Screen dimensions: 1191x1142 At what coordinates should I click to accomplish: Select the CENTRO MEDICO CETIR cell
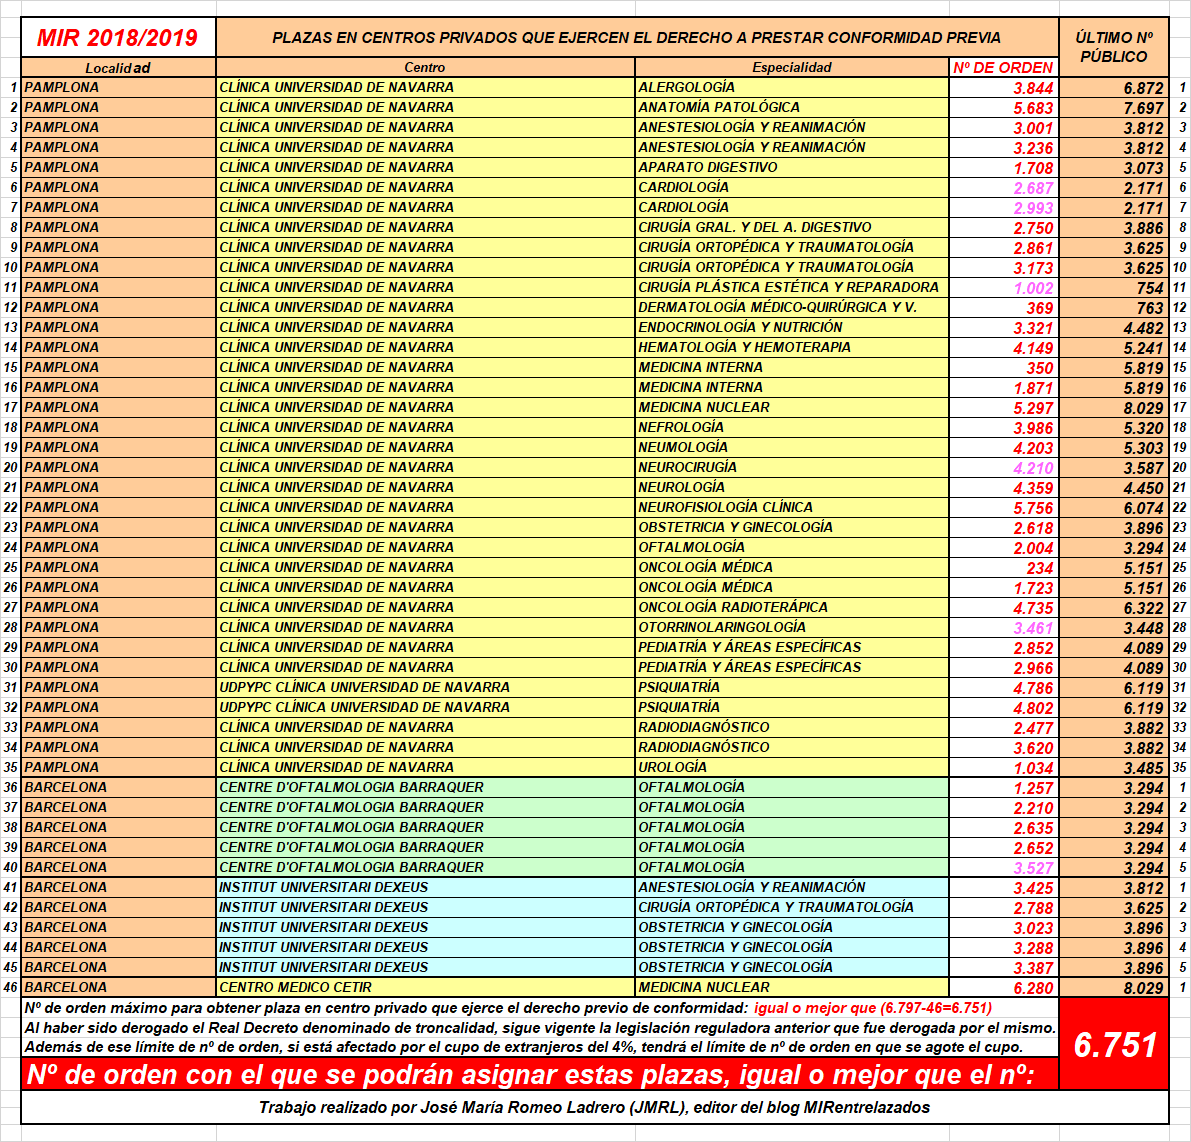click(425, 987)
